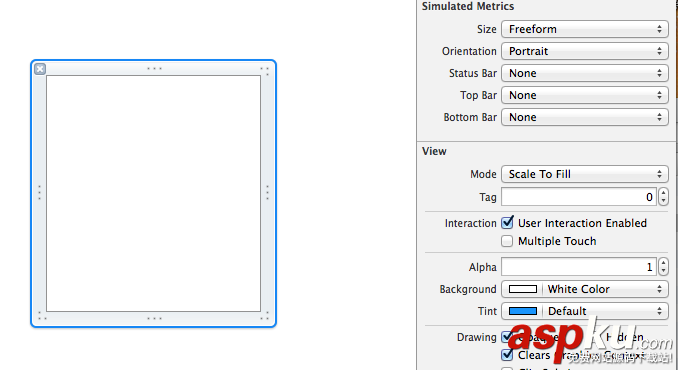This screenshot has width=678, height=370.
Task: Enable the Multiple Touch checkbox
Action: pyautogui.click(x=507, y=241)
